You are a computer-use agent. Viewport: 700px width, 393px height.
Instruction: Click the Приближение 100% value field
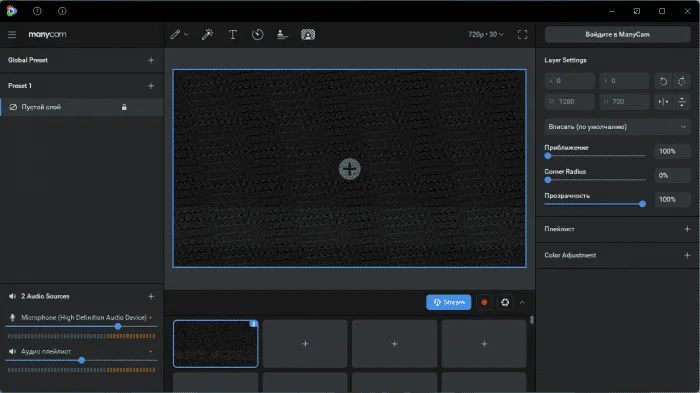[x=672, y=151]
